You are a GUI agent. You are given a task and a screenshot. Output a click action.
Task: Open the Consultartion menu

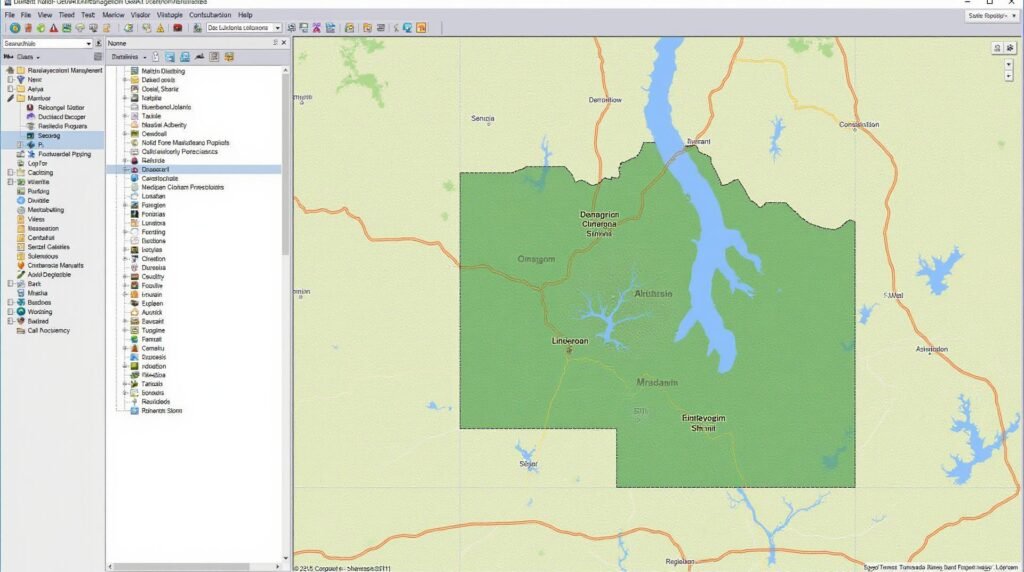click(210, 14)
